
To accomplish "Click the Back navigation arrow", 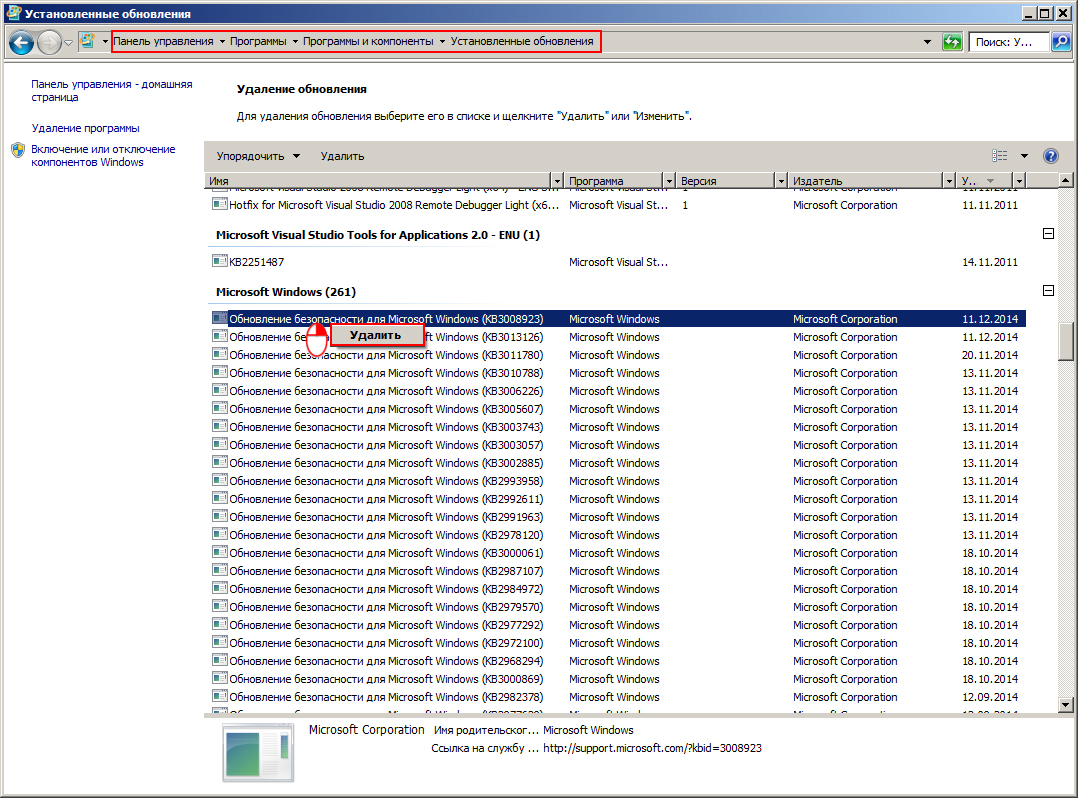I will click(21, 43).
